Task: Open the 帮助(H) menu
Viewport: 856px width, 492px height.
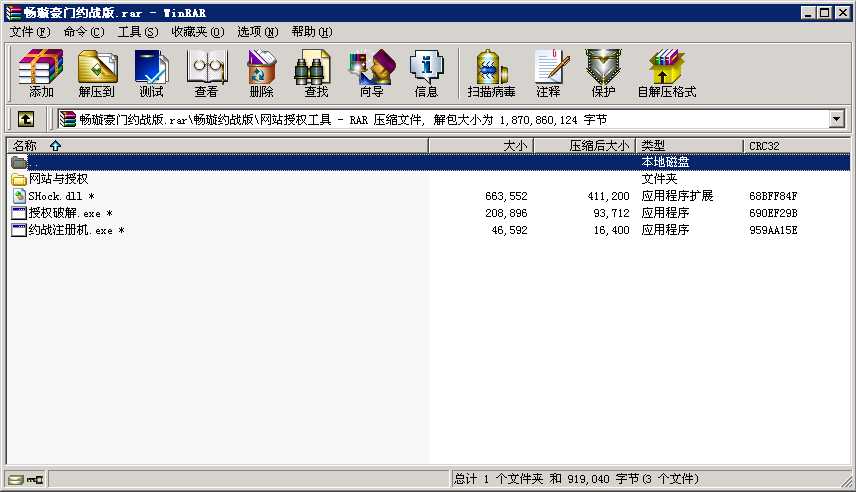Action: click(x=312, y=32)
